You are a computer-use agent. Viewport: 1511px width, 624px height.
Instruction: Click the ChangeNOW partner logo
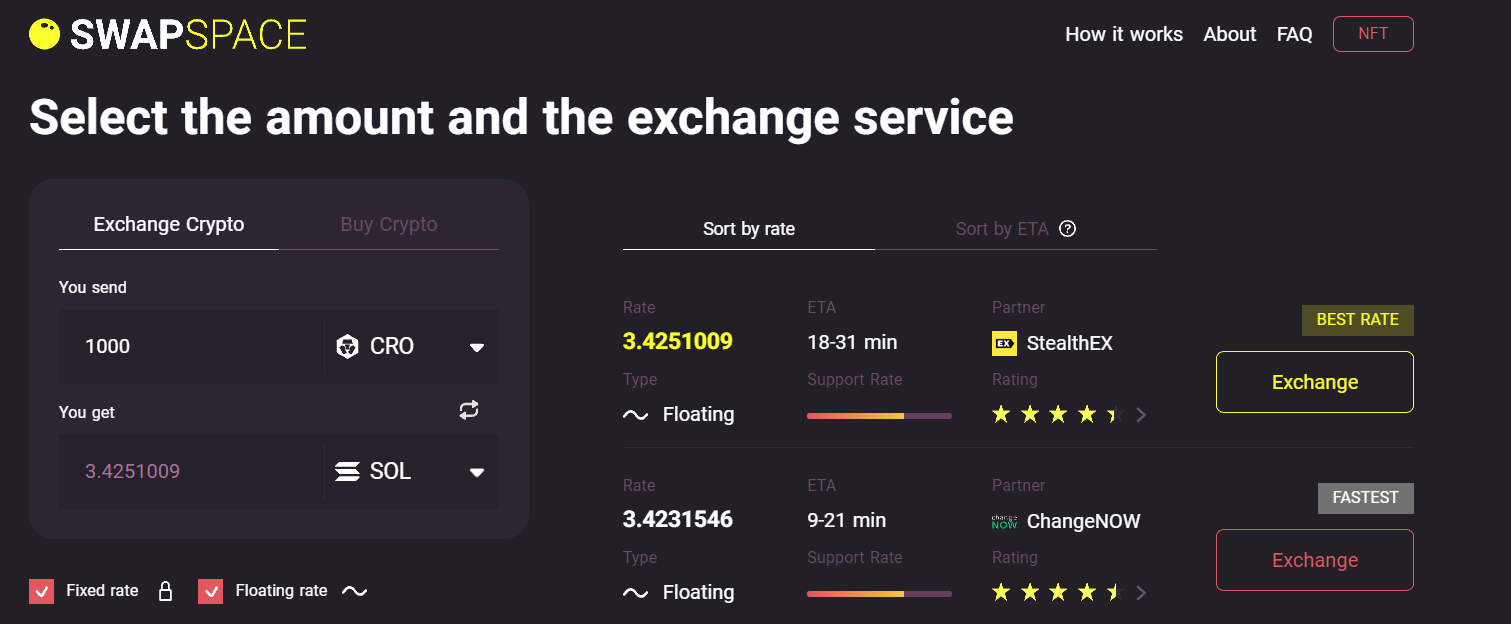pyautogui.click(x=1004, y=521)
